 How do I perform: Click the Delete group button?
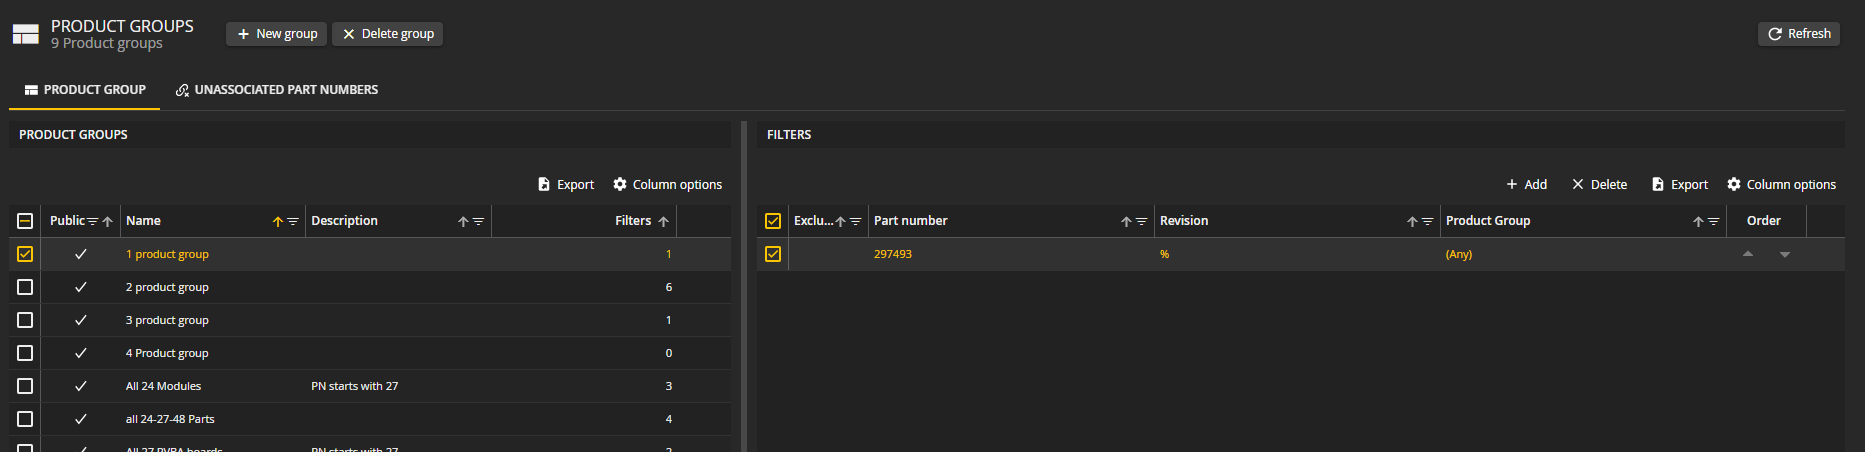coord(388,34)
